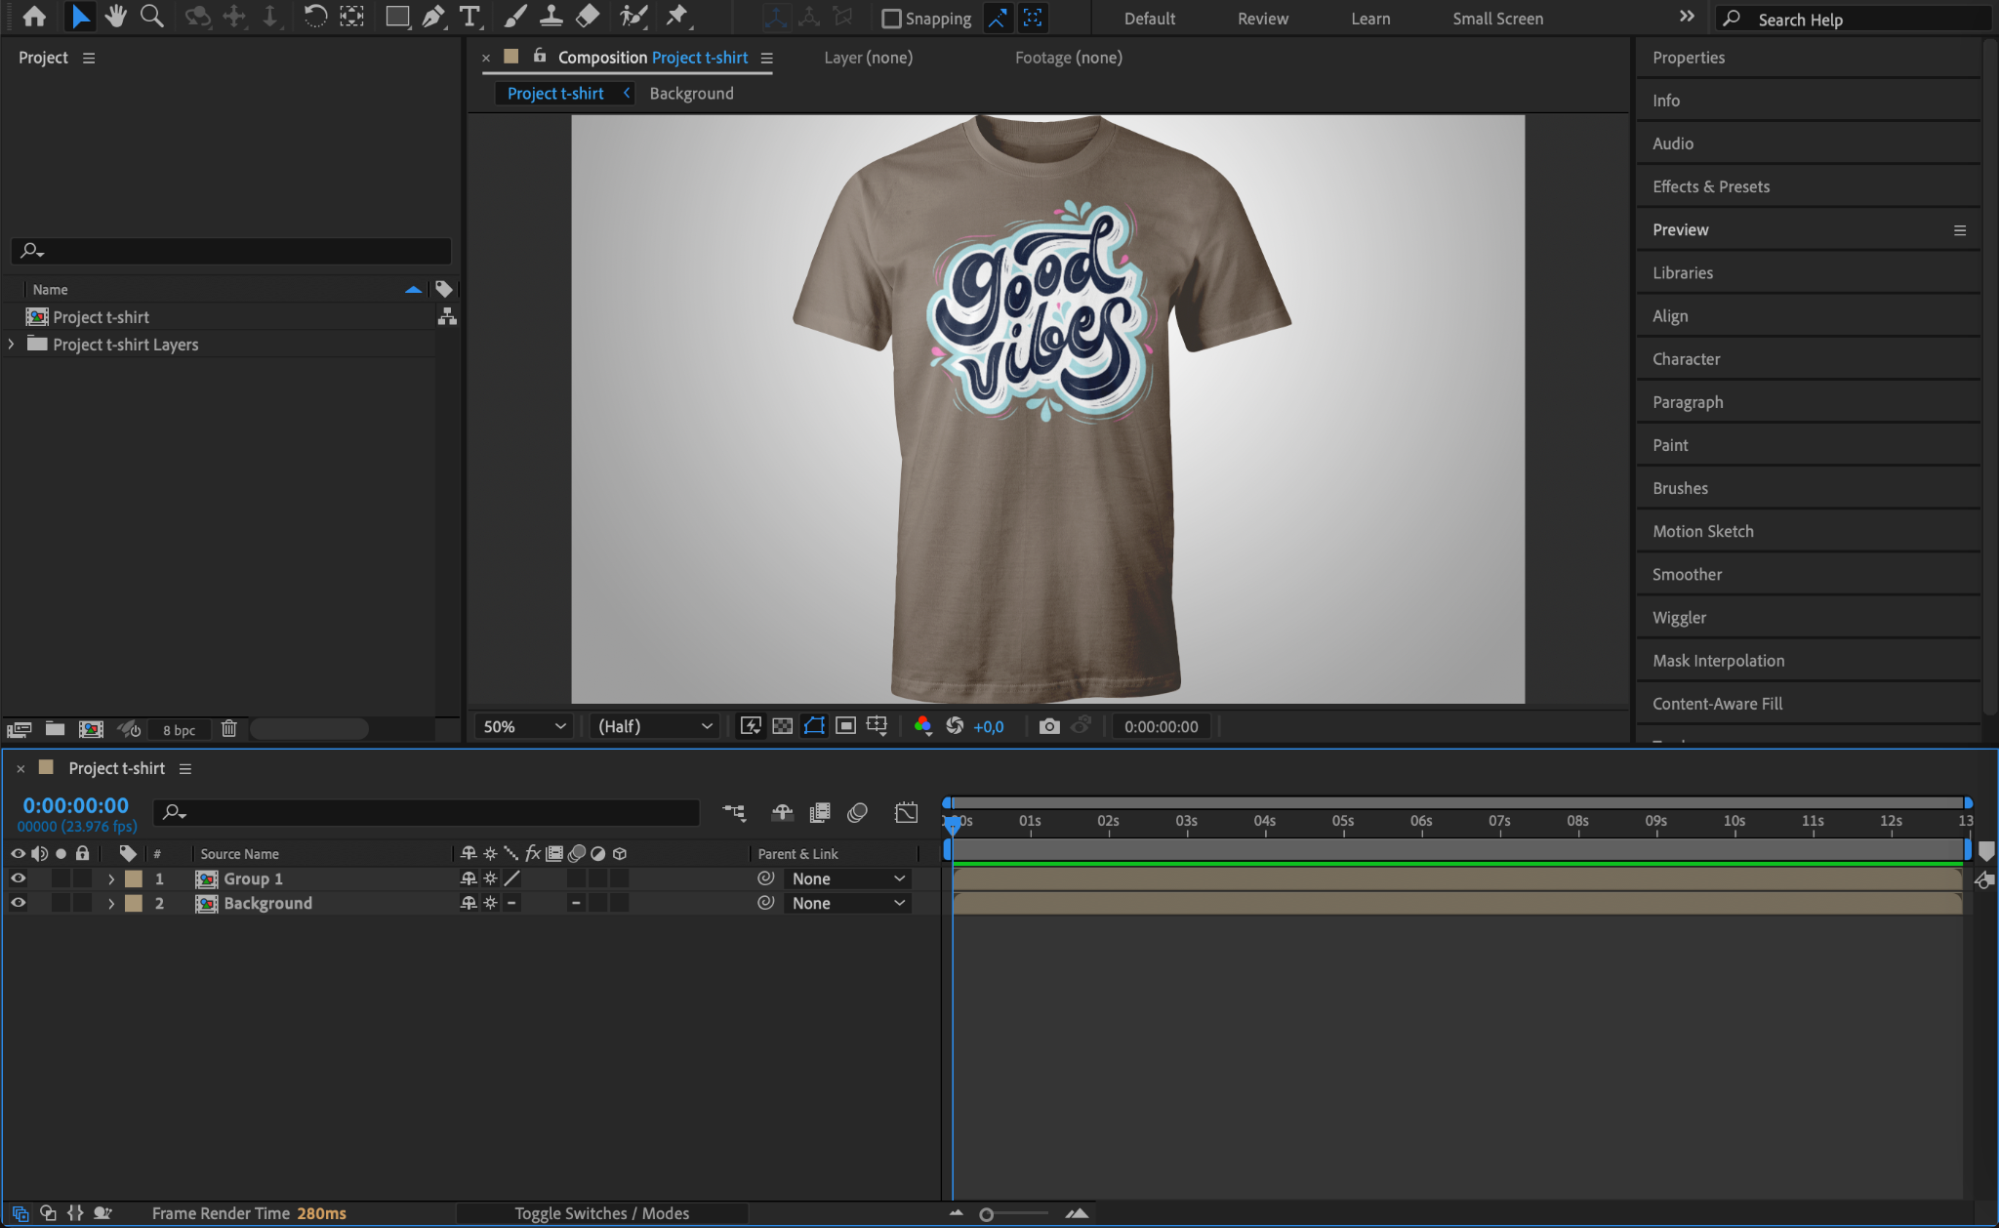Screen dimensions: 1999x1228
Task: Click the Interpret Footage icon in Project panel
Action: [19, 730]
